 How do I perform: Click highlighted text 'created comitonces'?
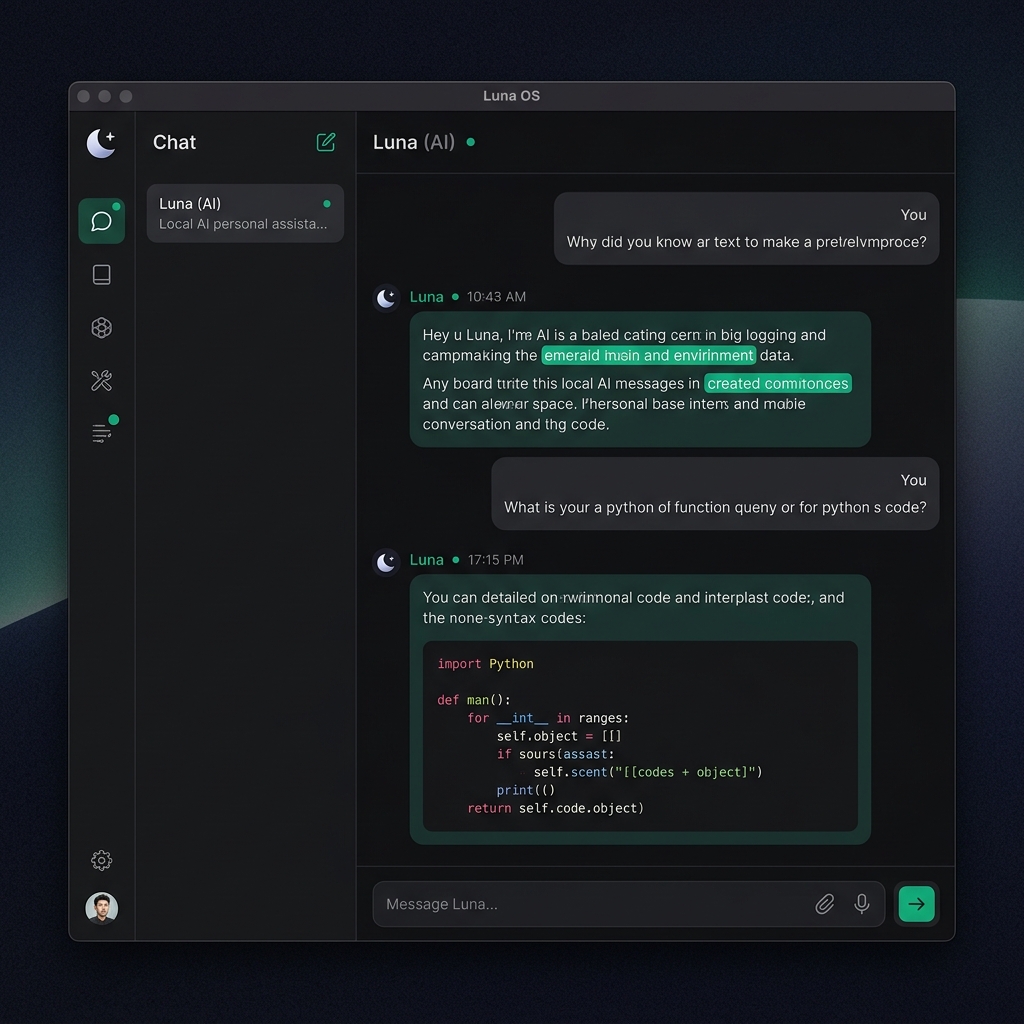(x=777, y=383)
